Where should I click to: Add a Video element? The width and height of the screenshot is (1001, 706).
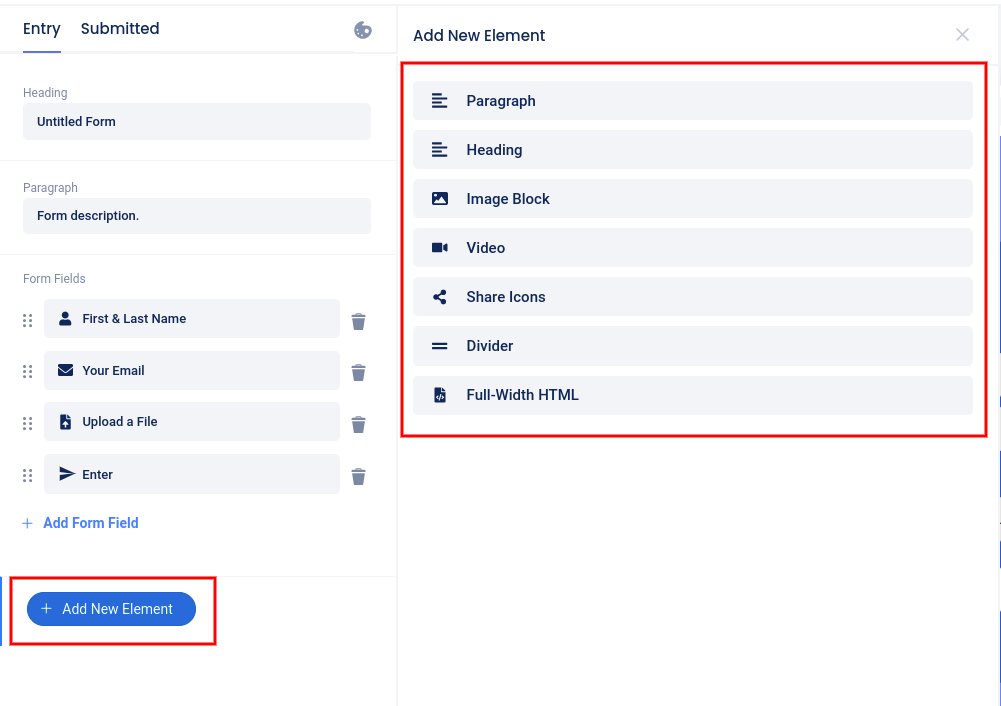[x=693, y=248]
